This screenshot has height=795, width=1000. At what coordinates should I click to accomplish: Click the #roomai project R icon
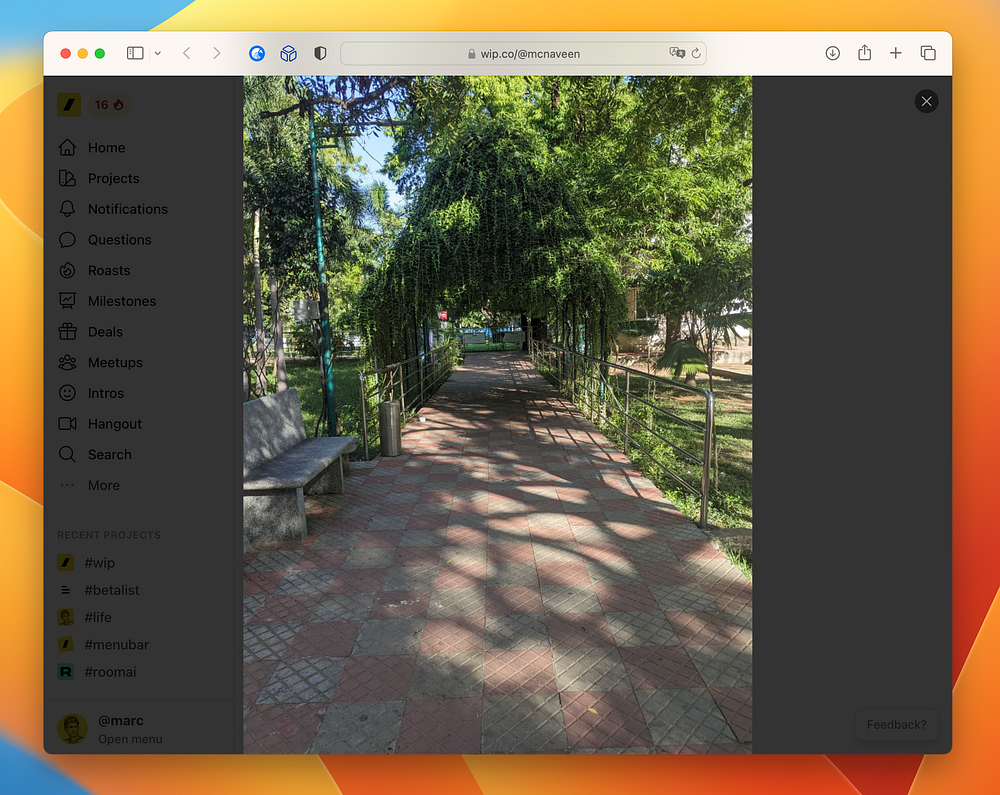pyautogui.click(x=66, y=672)
